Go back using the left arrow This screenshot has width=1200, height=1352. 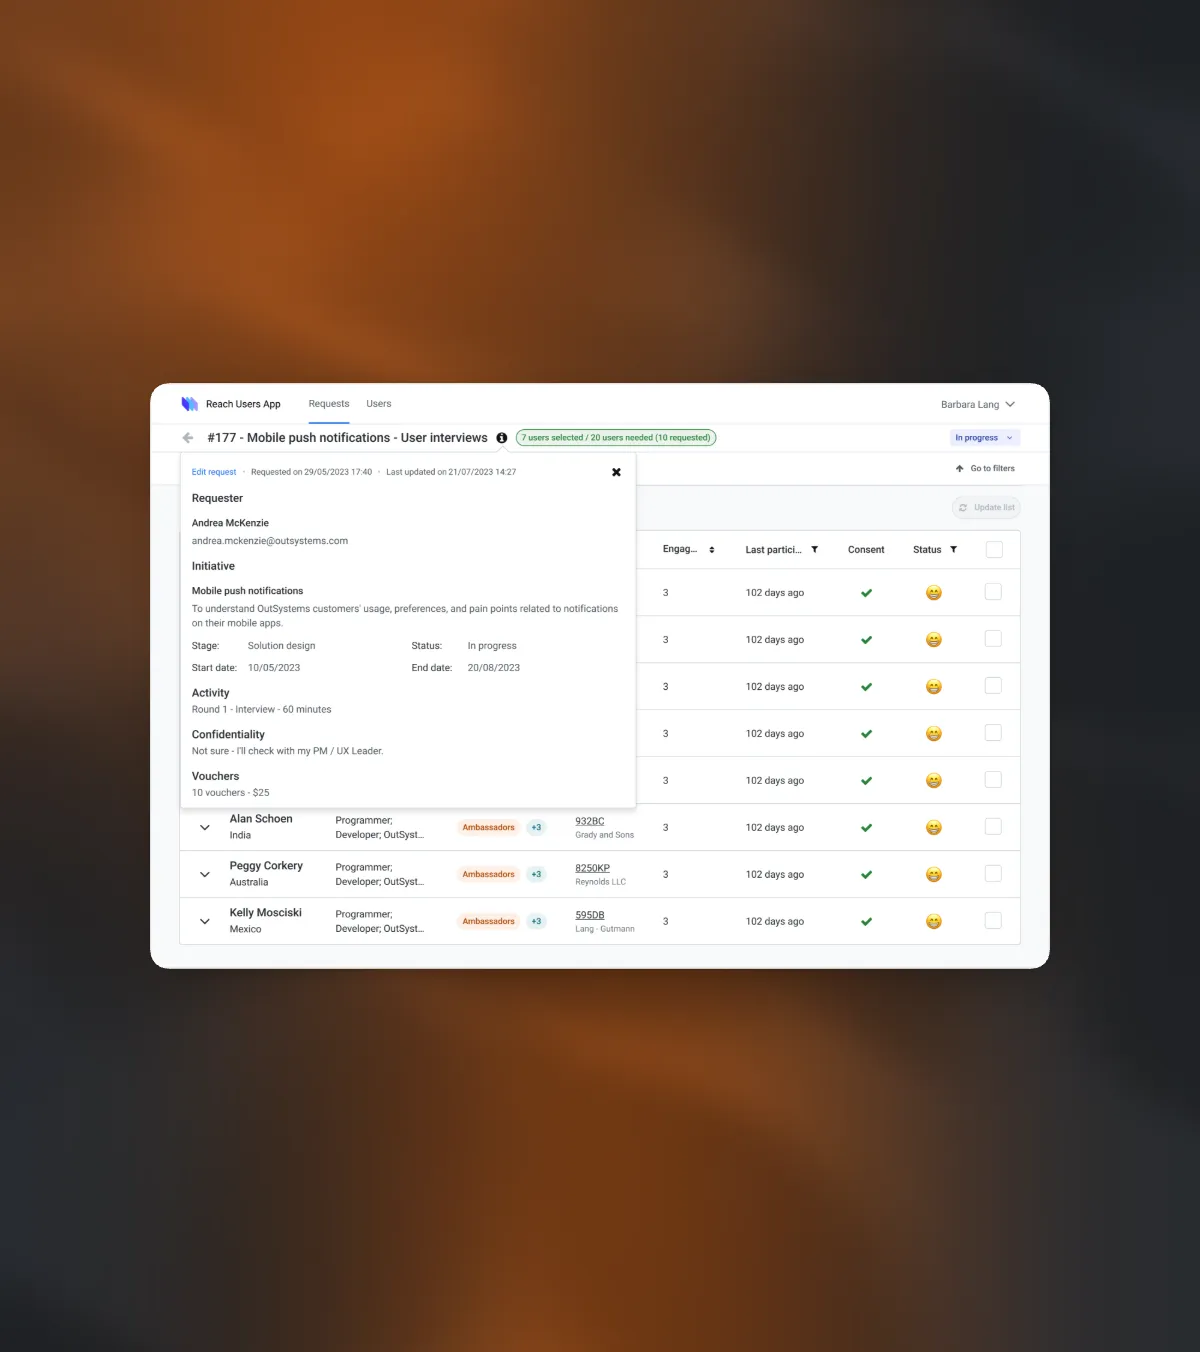tap(188, 438)
